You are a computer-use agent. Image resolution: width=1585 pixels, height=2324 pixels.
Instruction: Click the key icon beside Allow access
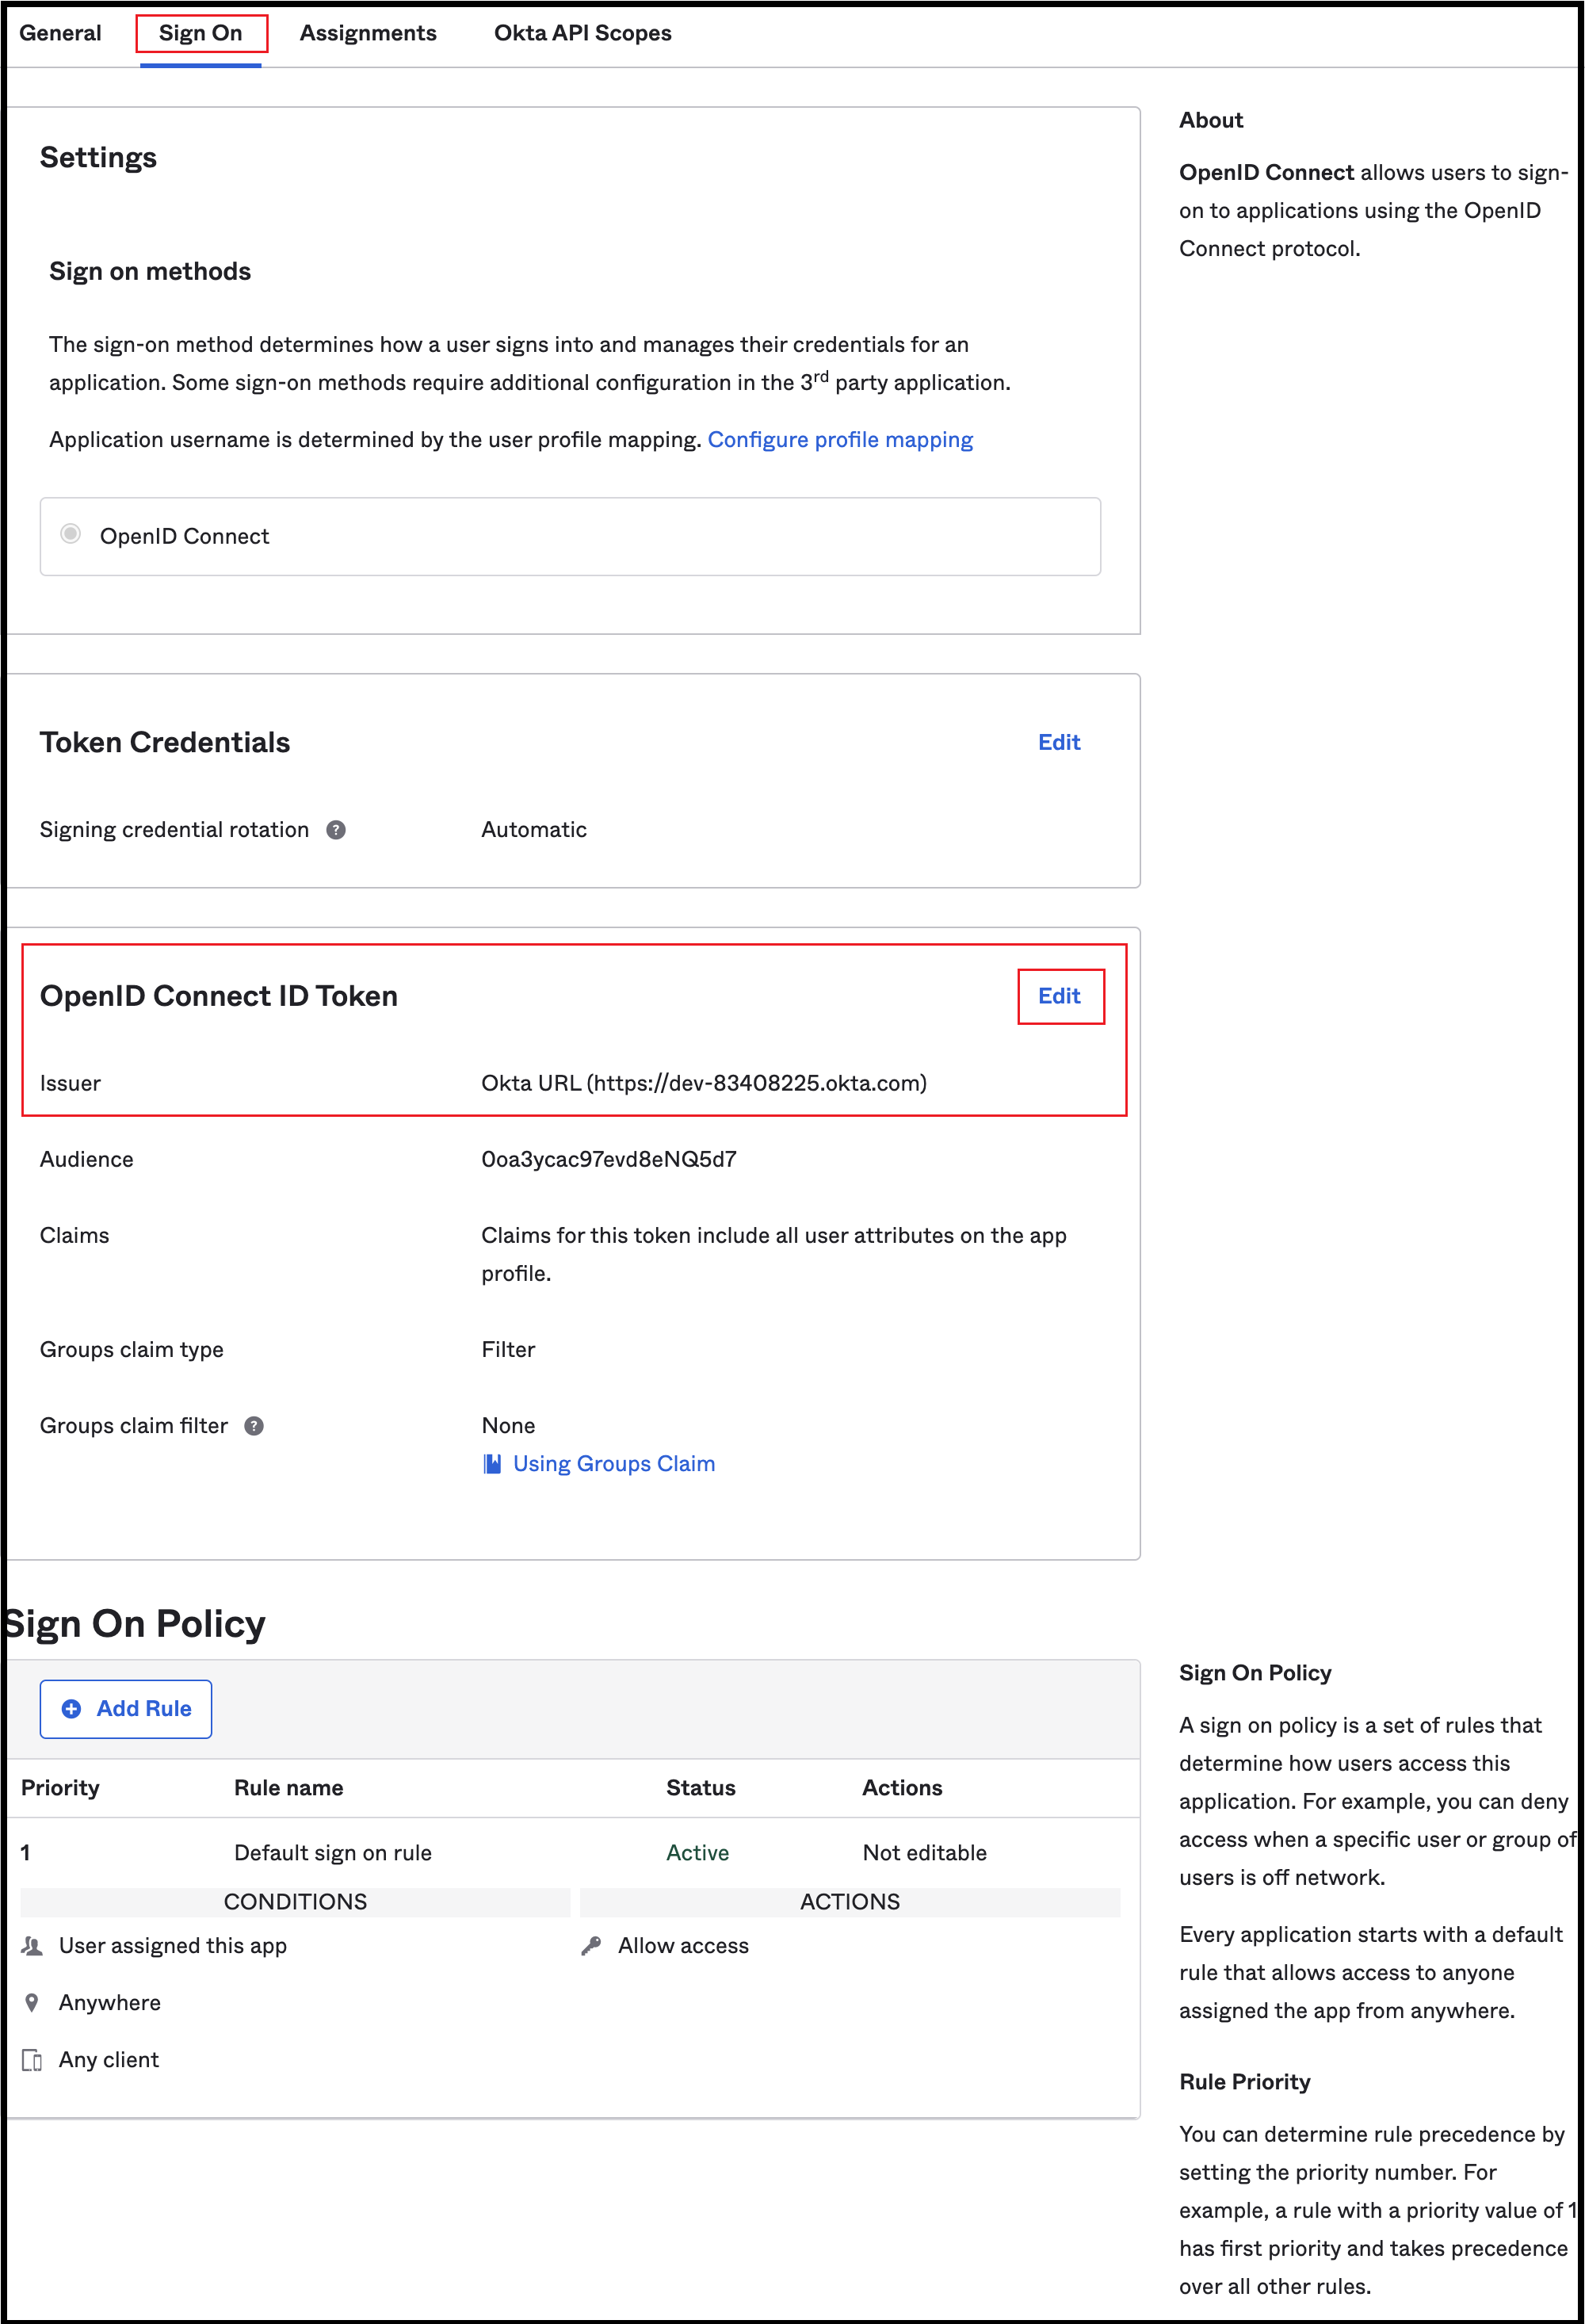click(x=592, y=1944)
